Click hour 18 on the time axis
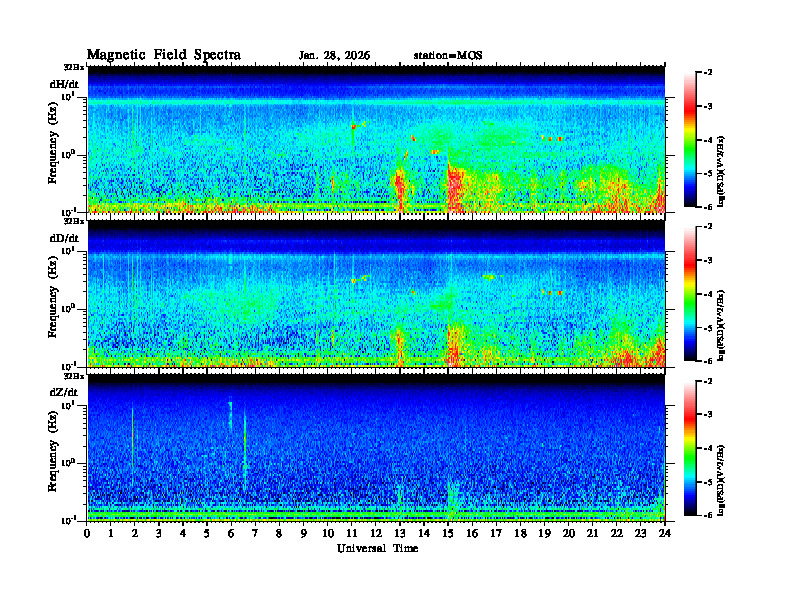Screen dimensions: 792x612 click(521, 534)
